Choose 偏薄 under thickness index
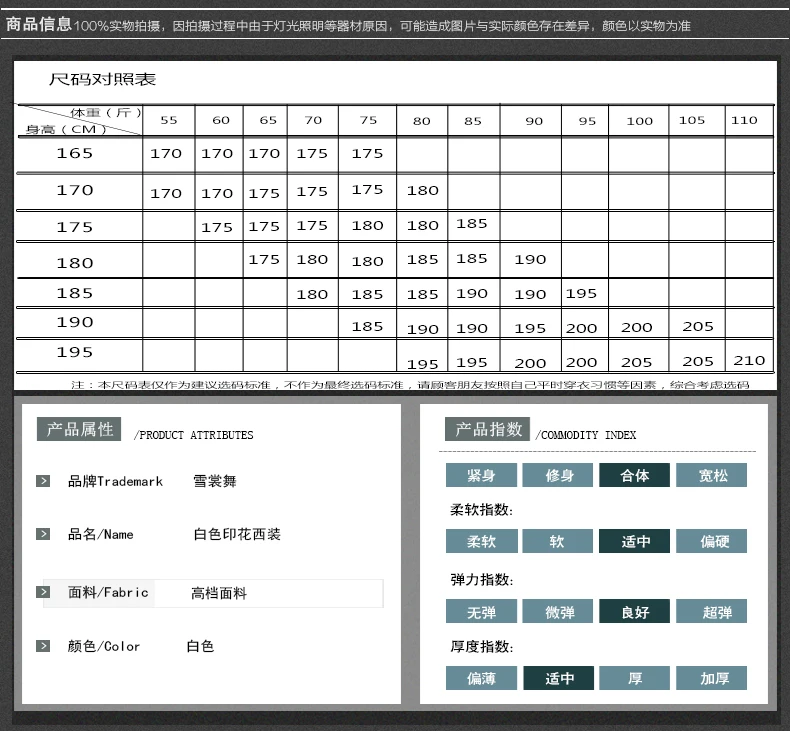Screen dimensions: 790x731 pyautogui.click(x=481, y=678)
